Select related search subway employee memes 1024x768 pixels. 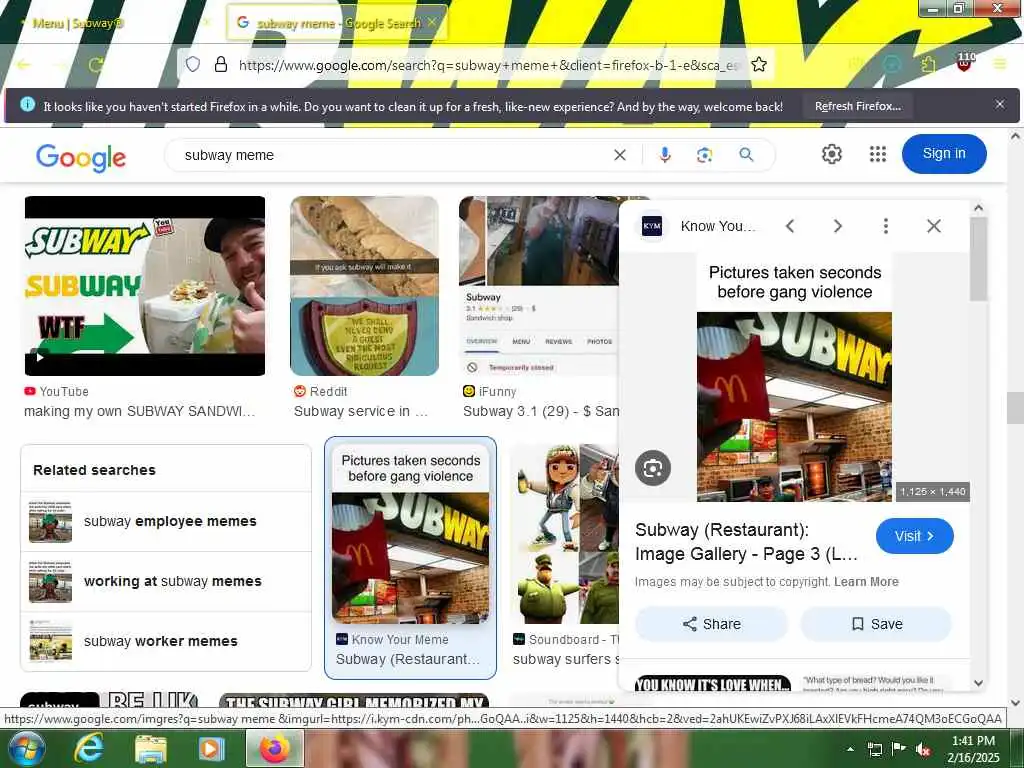pyautogui.click(x=166, y=521)
